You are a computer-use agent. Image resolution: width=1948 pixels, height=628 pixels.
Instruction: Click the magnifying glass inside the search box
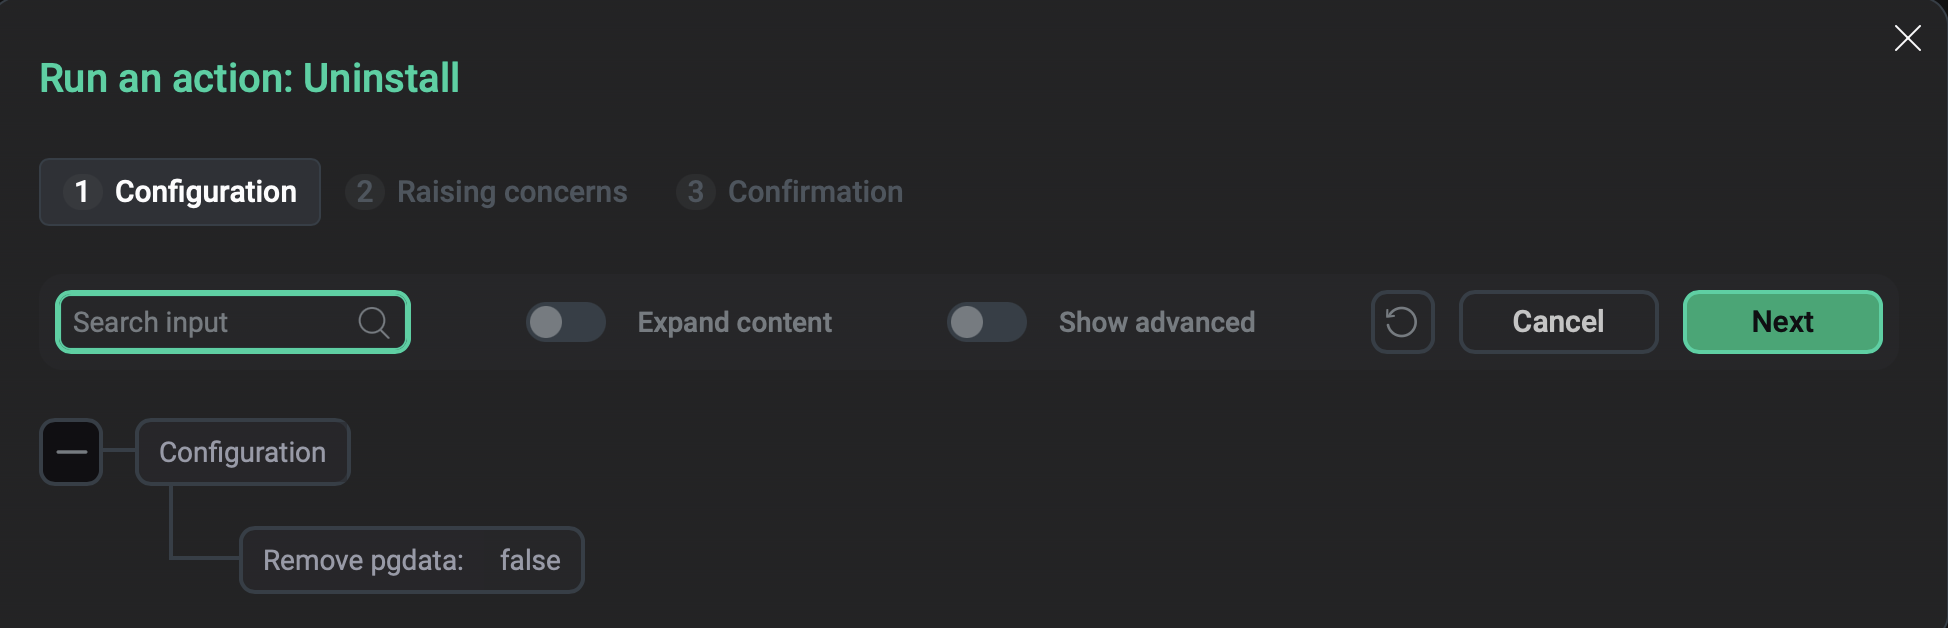(x=372, y=322)
